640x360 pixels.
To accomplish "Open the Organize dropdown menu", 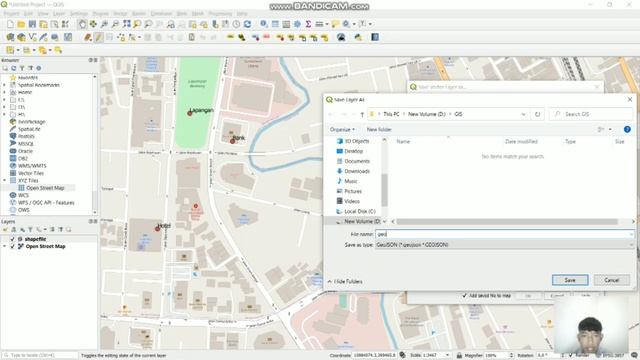I will (x=342, y=129).
